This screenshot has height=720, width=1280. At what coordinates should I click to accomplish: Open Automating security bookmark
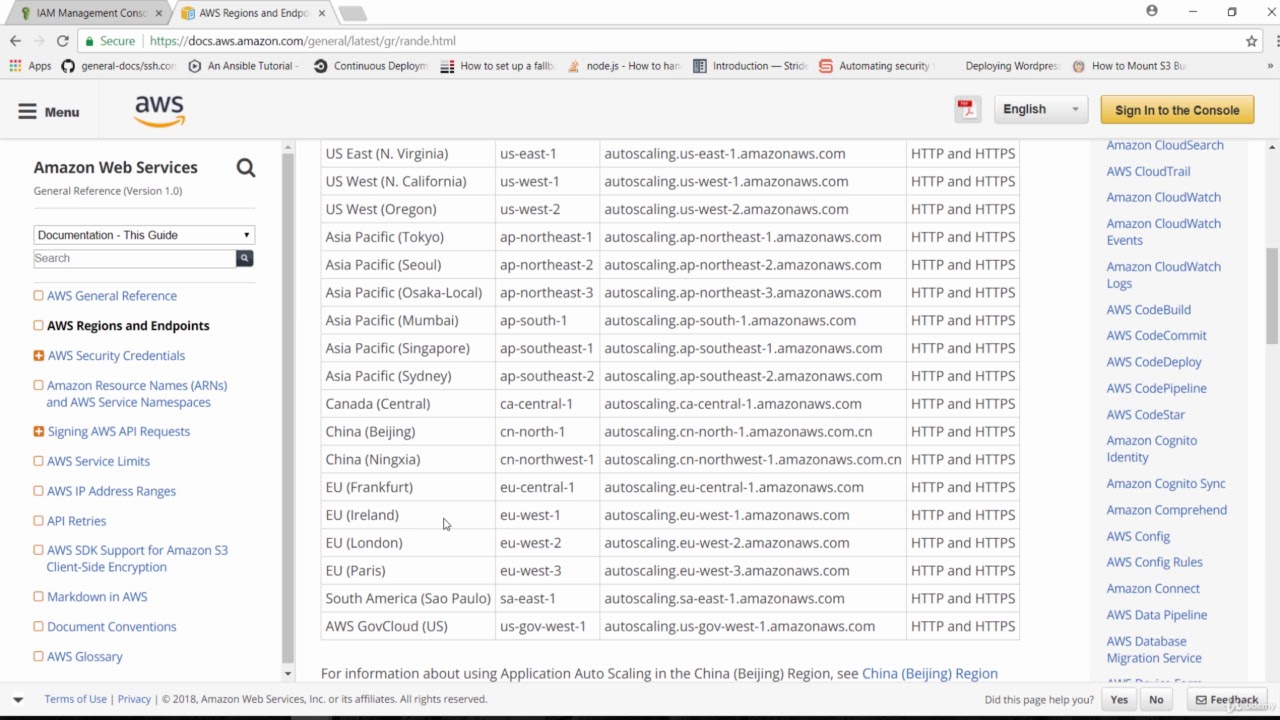875,66
